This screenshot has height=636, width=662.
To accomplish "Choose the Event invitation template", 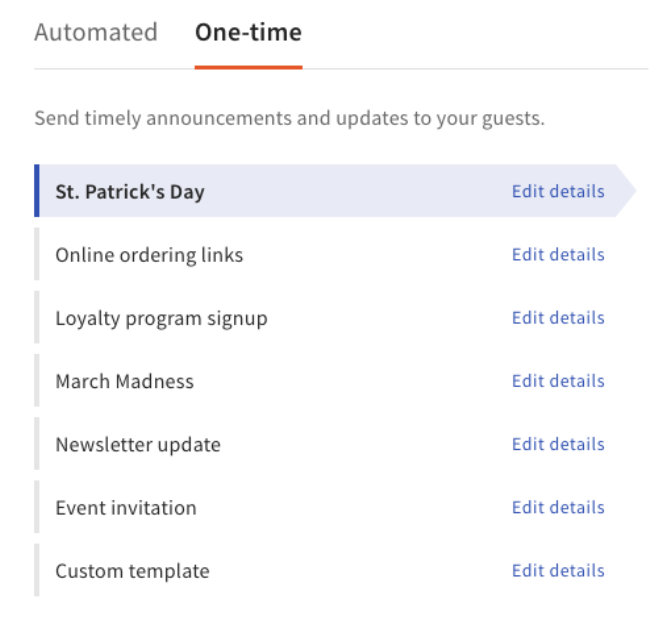I will point(126,507).
